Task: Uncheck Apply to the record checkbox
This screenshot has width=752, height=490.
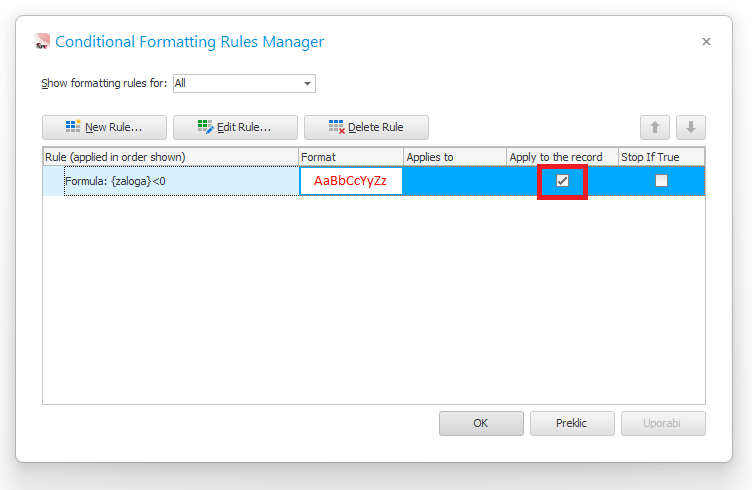Action: pos(562,181)
